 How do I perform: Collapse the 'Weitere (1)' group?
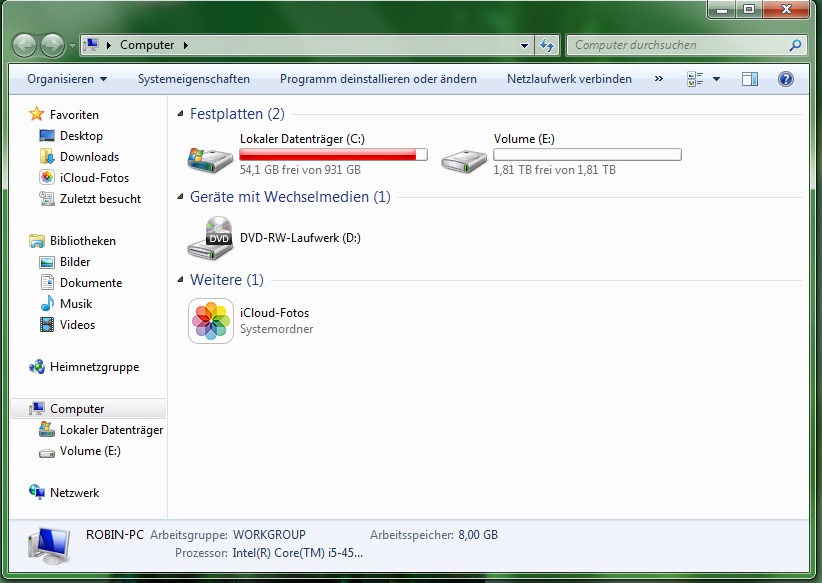[x=180, y=279]
